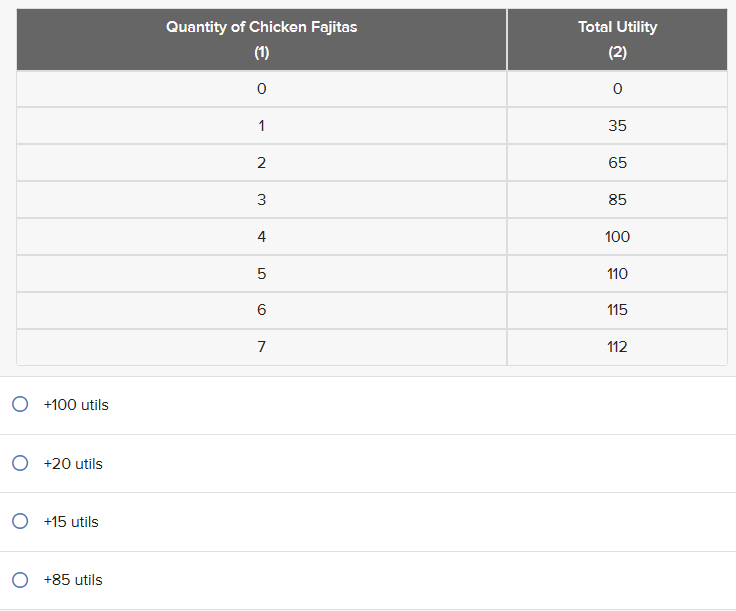Click the total utility value 112
This screenshot has height=611, width=736.
pyautogui.click(x=617, y=347)
